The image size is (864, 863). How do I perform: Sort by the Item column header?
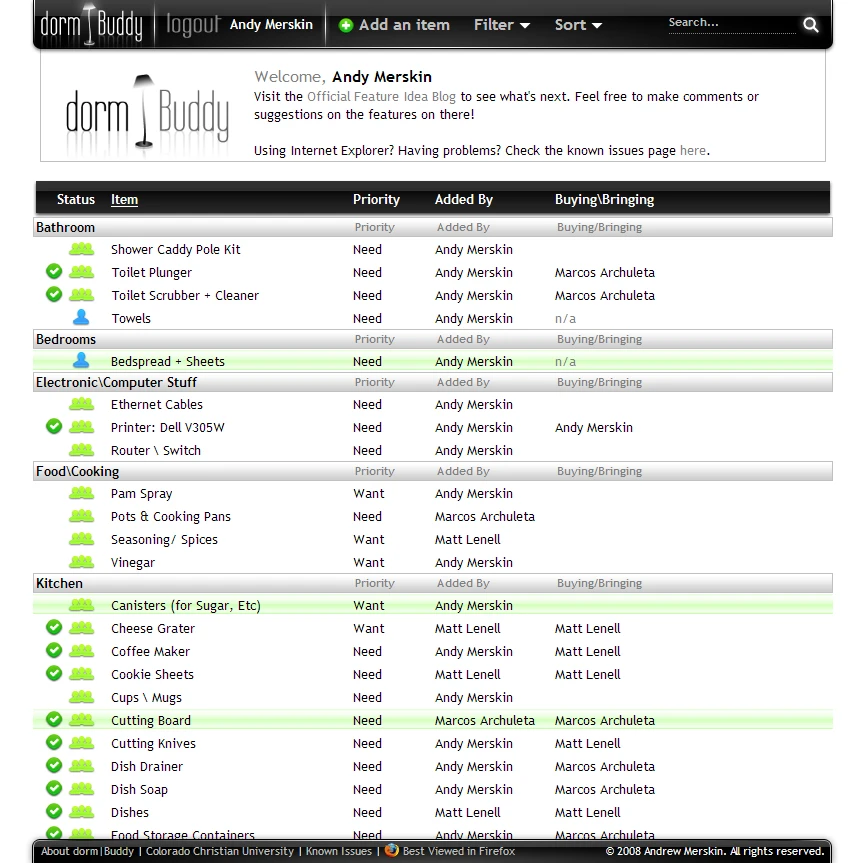tap(124, 199)
